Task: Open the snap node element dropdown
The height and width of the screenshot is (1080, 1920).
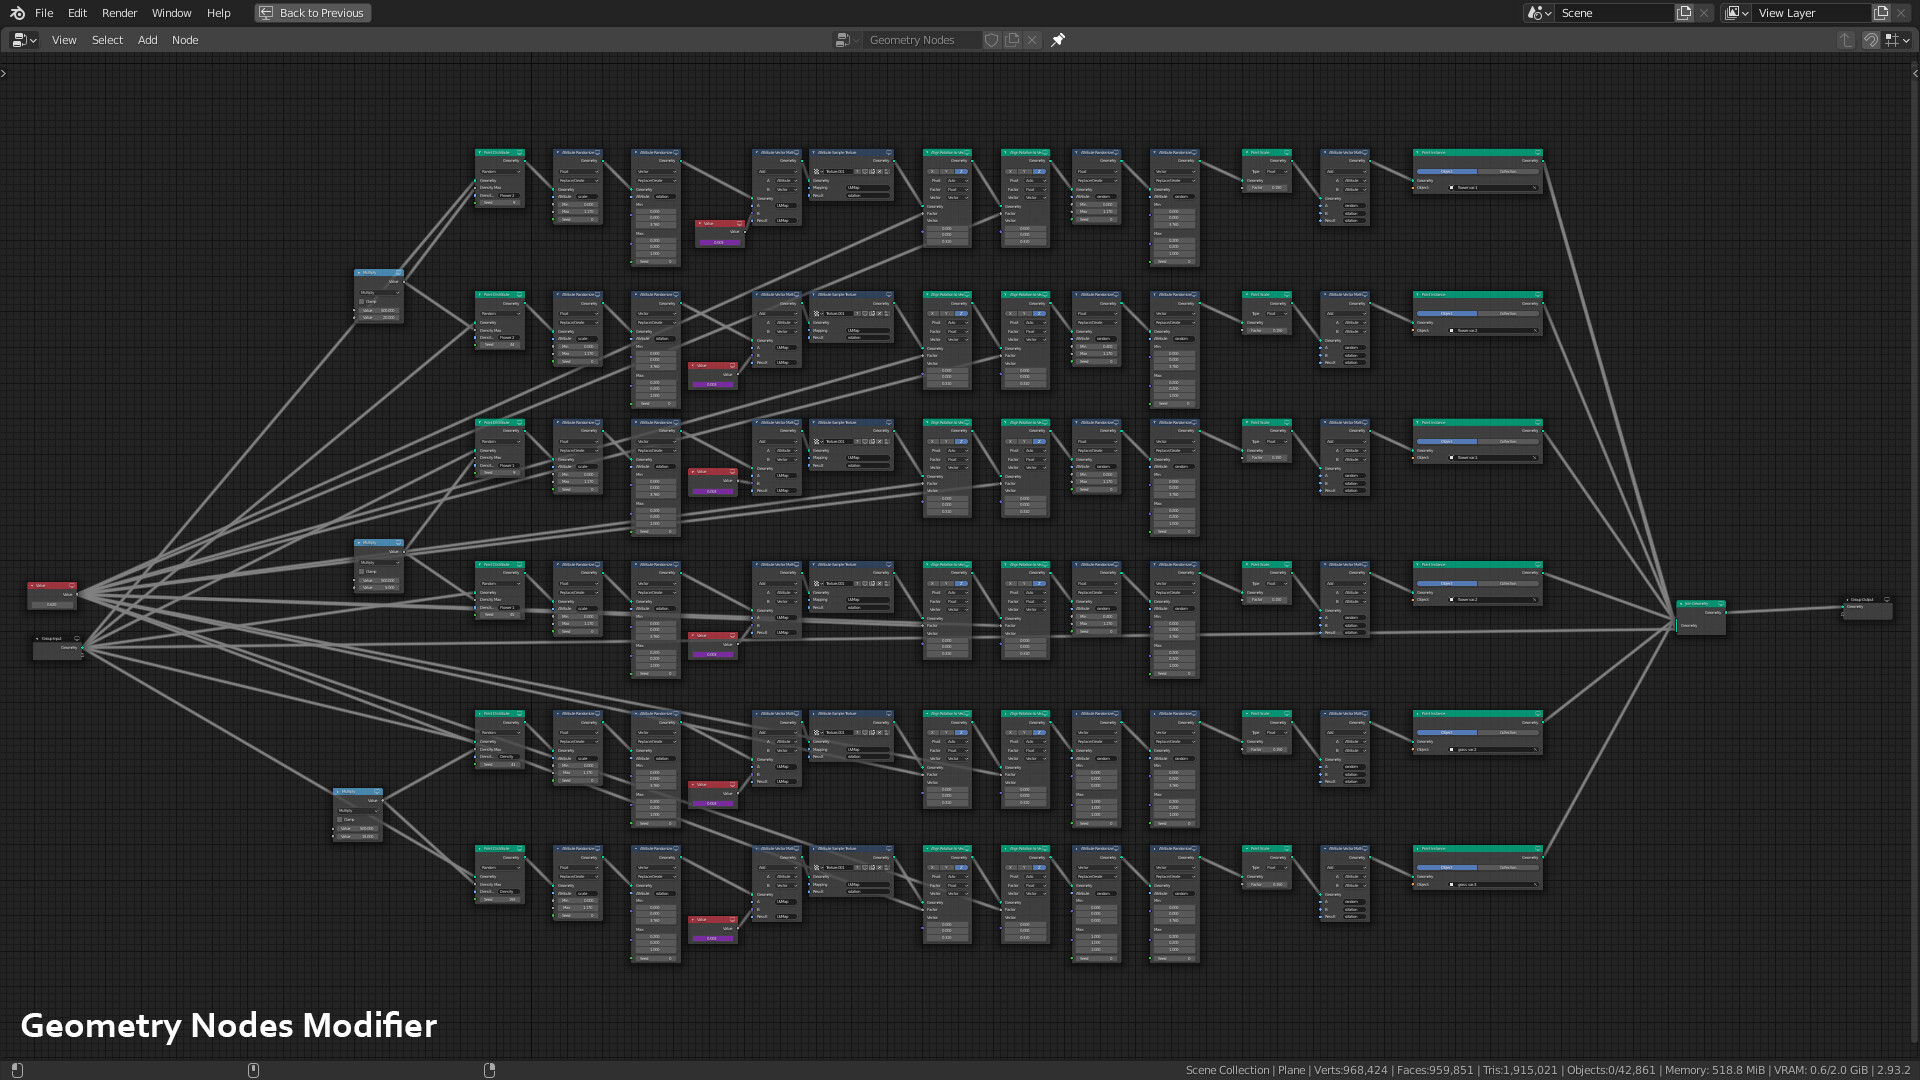Action: 1897,40
